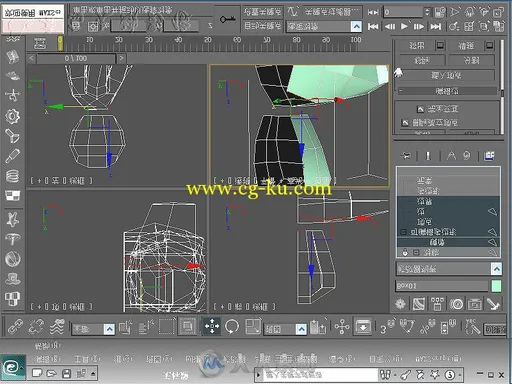Click the coiled spring icon in left toolbar
Screen dimensions: 512x384
[x=12, y=176]
